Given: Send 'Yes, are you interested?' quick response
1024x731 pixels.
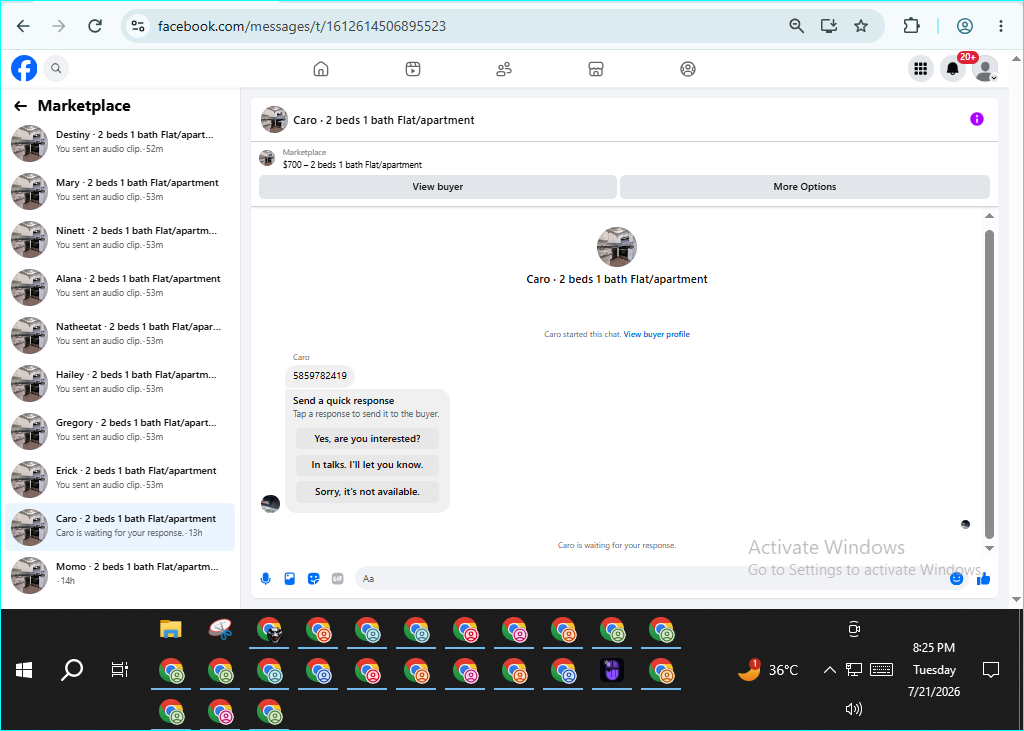Looking at the screenshot, I should [367, 439].
